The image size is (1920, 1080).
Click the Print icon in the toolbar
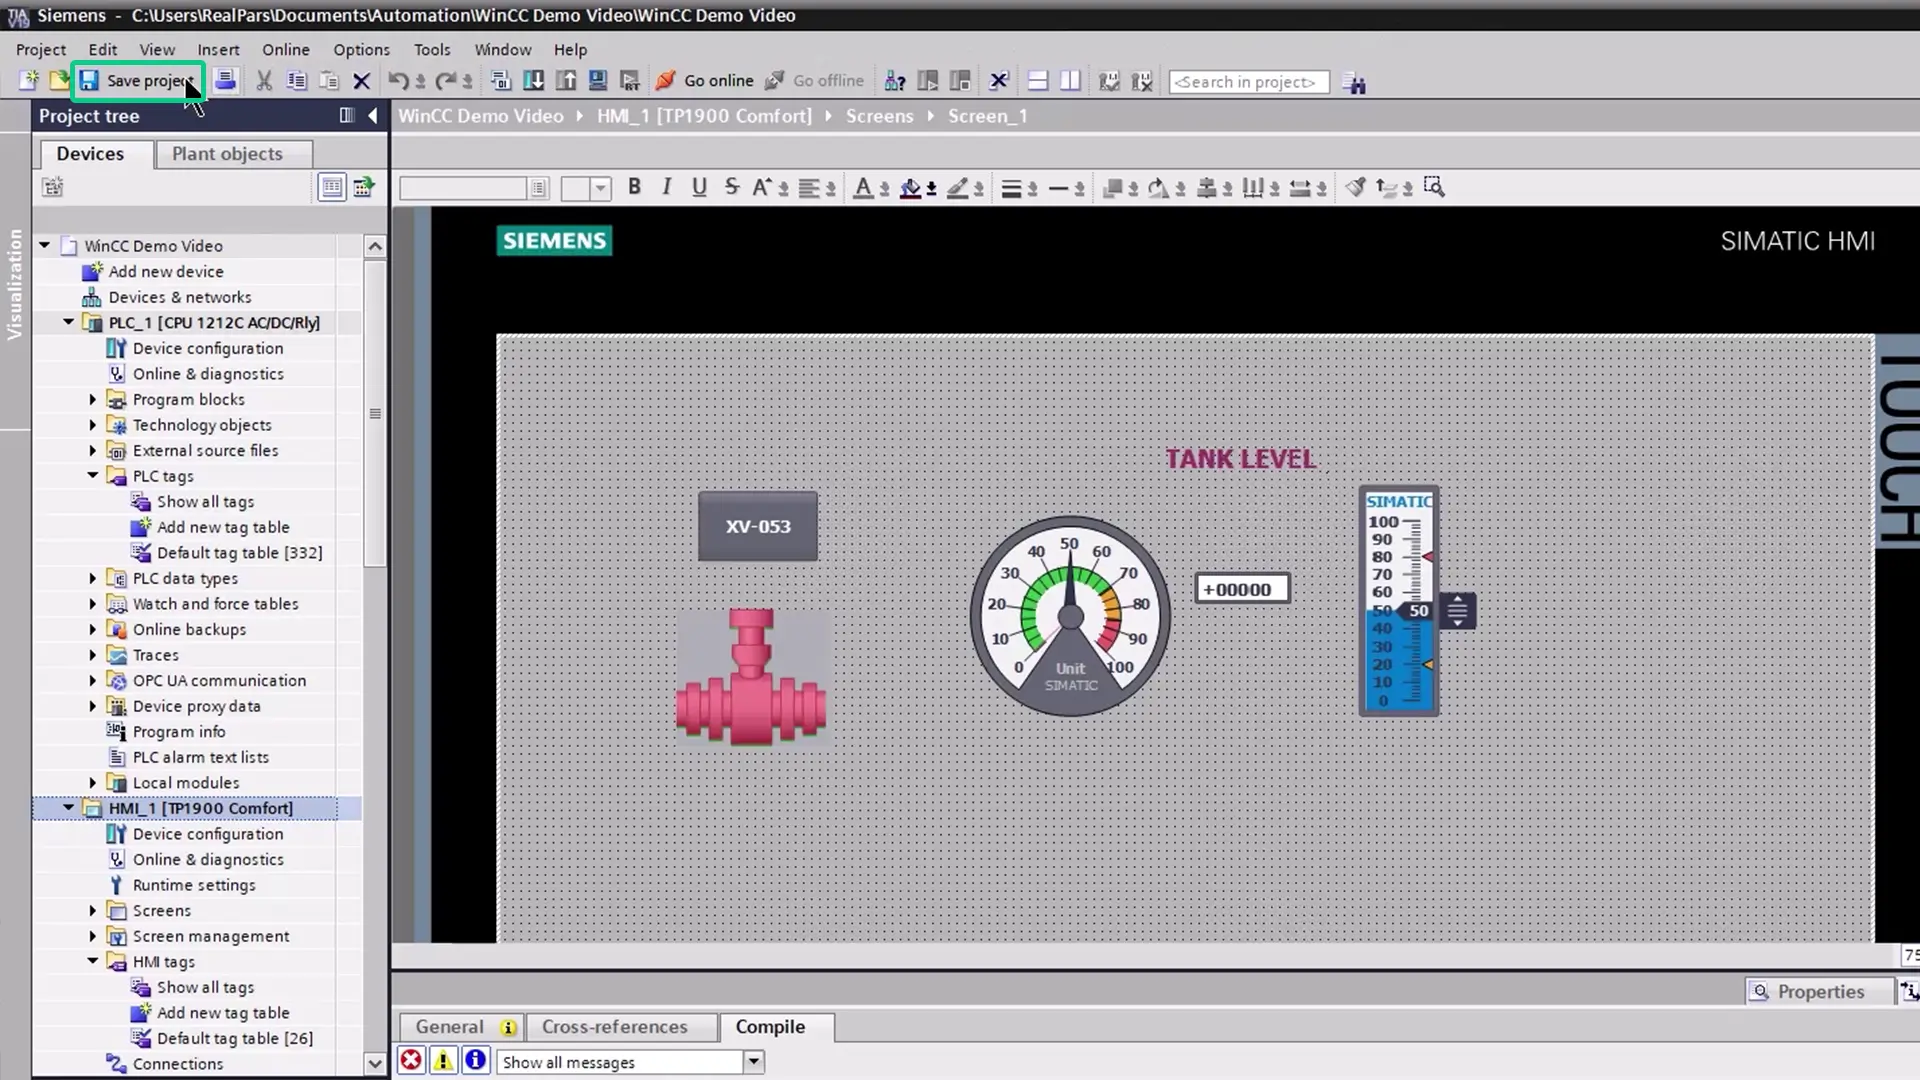(226, 81)
